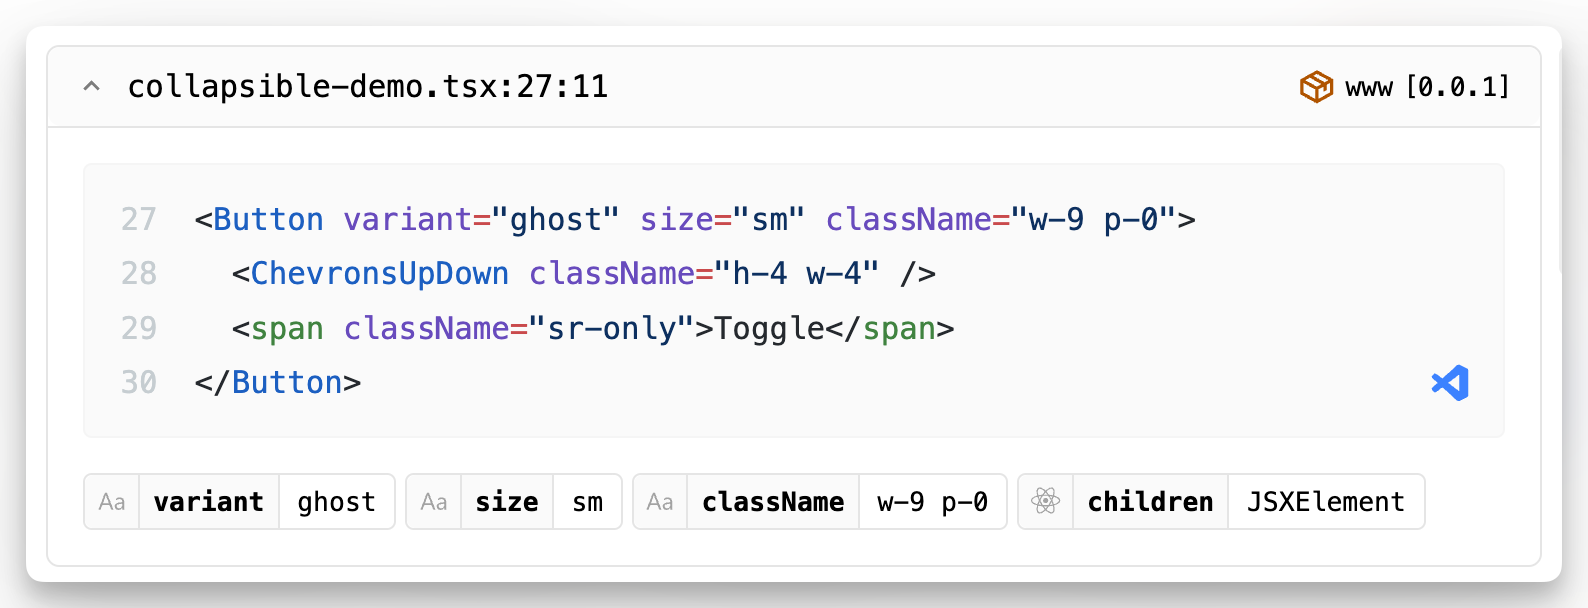This screenshot has height=608, width=1588.
Task: Click line number 27 in code
Action: tap(139, 219)
